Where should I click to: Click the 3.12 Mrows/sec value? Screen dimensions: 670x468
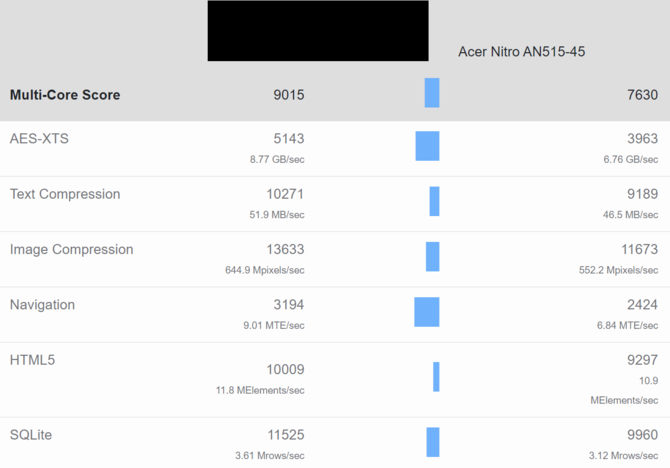tap(623, 456)
